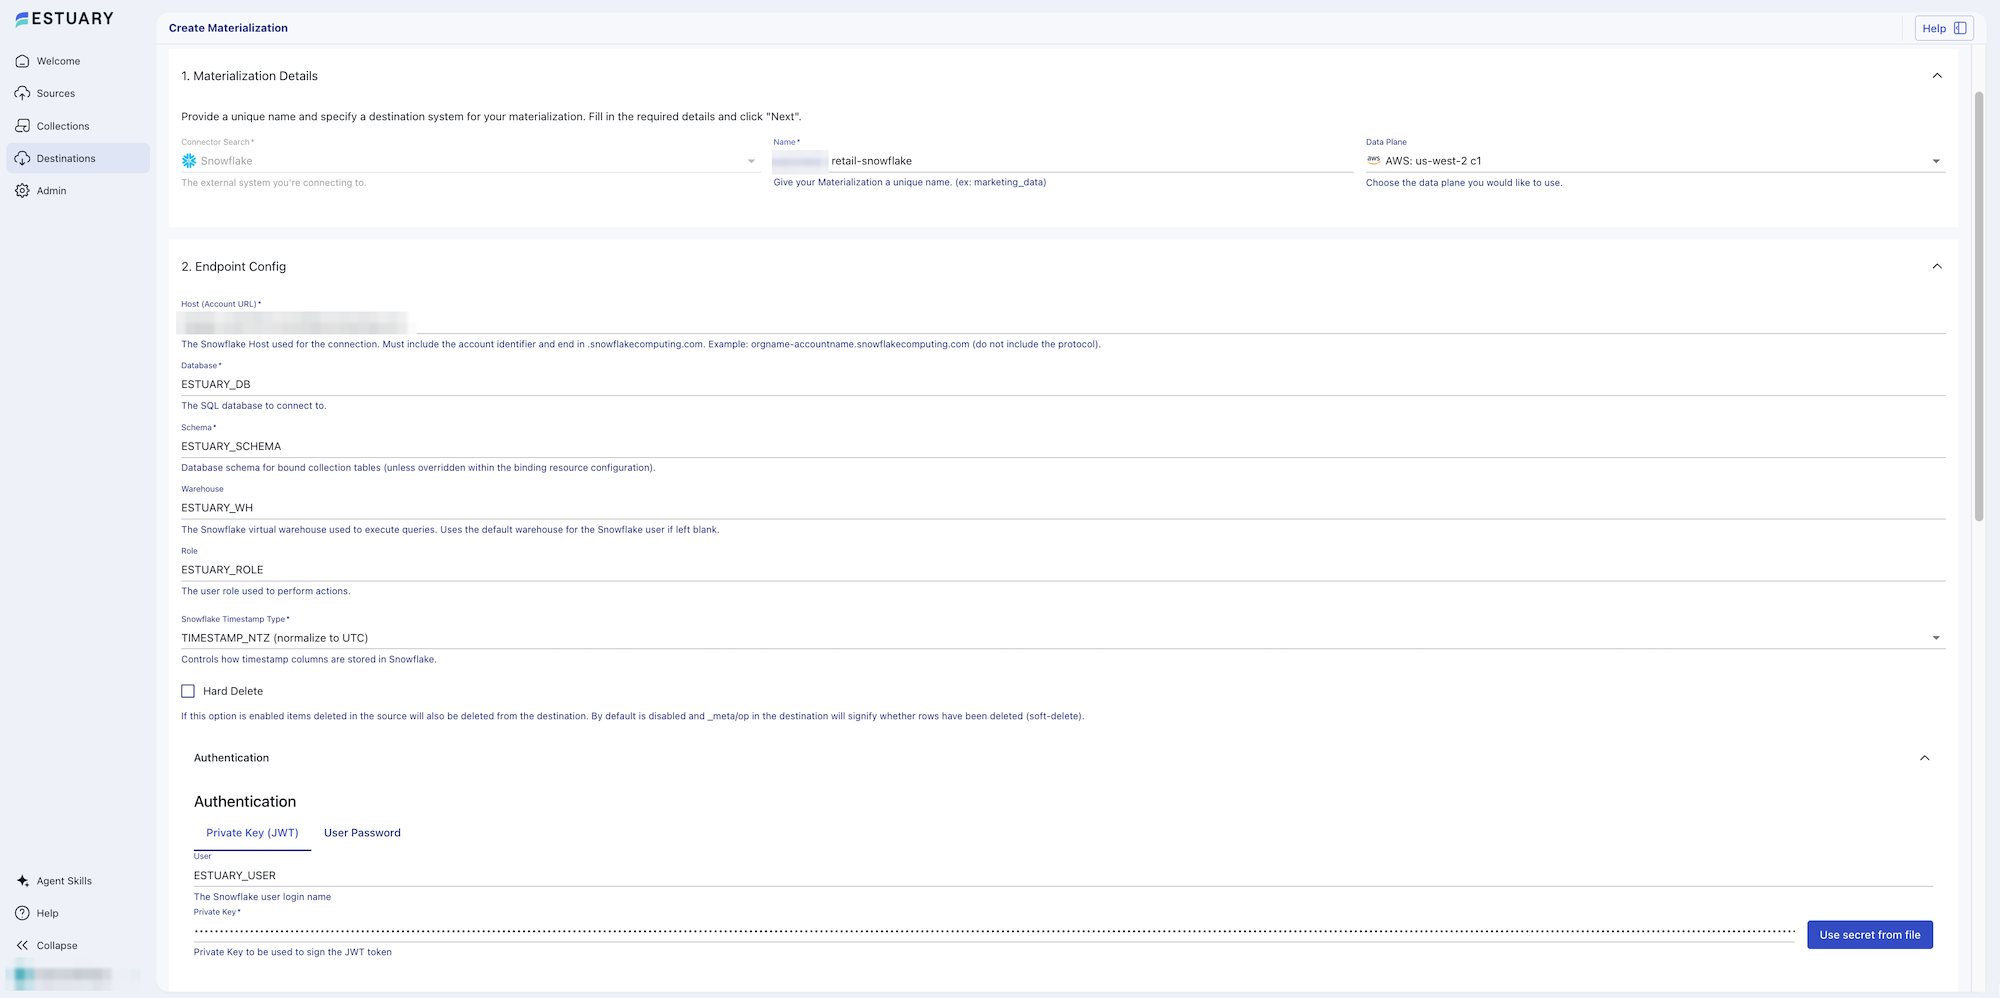Click the Name field containing retail-snowflake
This screenshot has height=998, width=2000.
point(1063,161)
